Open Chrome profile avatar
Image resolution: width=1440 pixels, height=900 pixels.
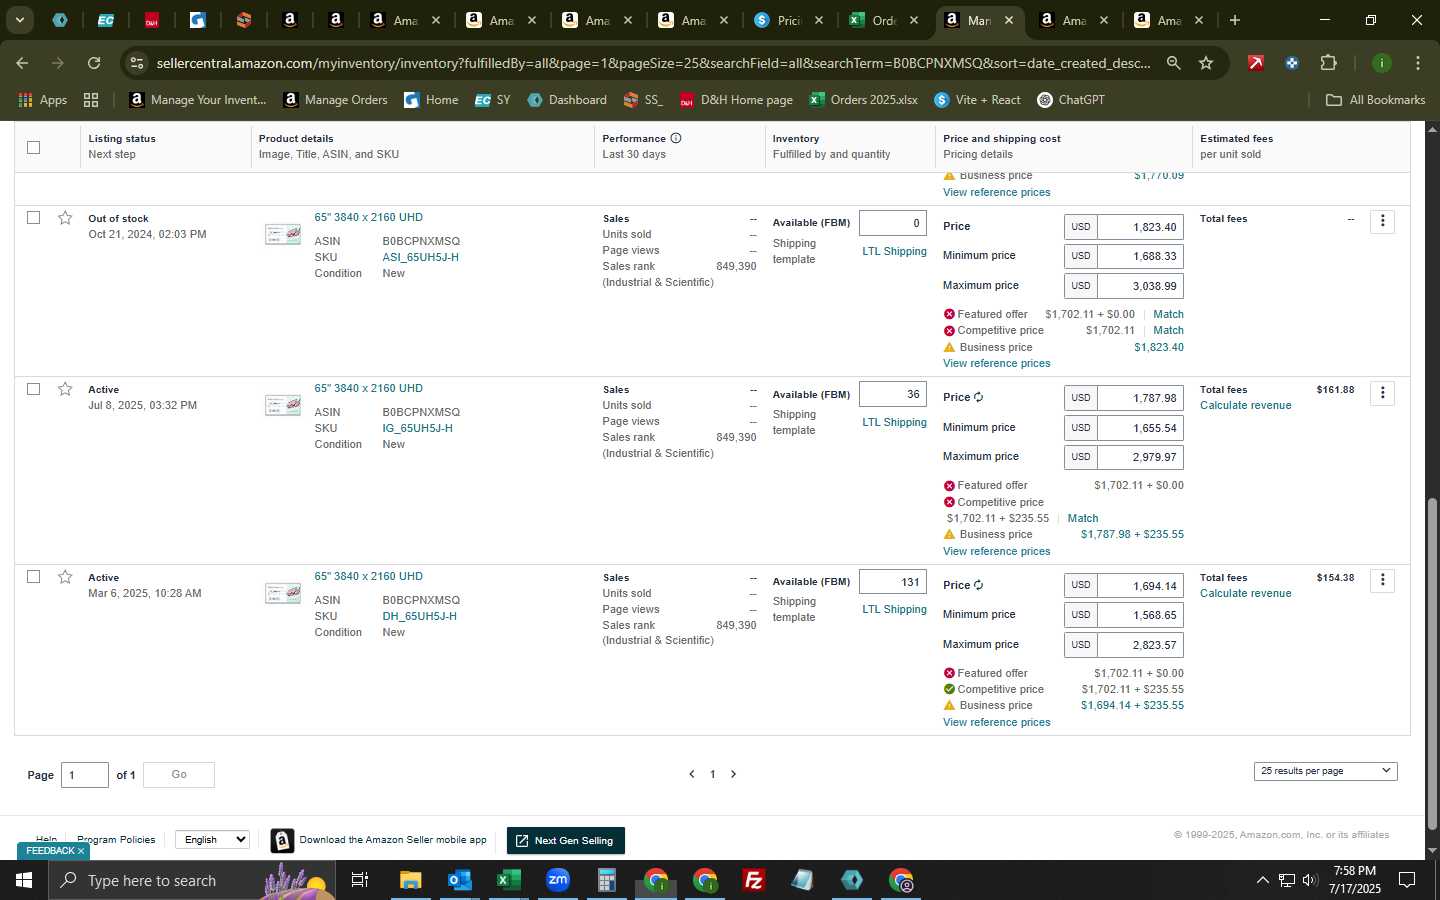point(1382,63)
